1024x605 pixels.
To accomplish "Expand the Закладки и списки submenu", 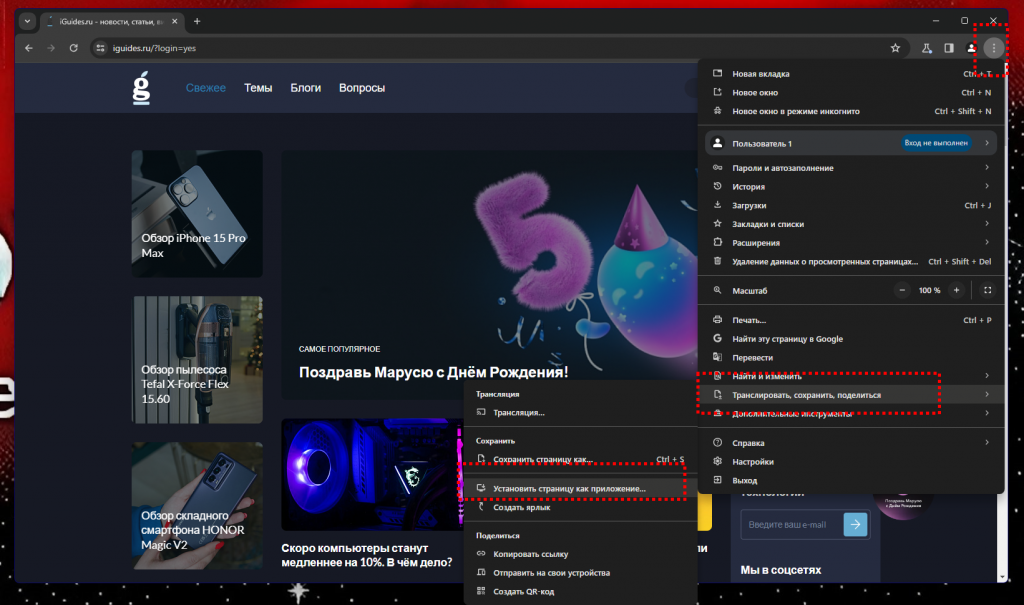I will coord(850,224).
